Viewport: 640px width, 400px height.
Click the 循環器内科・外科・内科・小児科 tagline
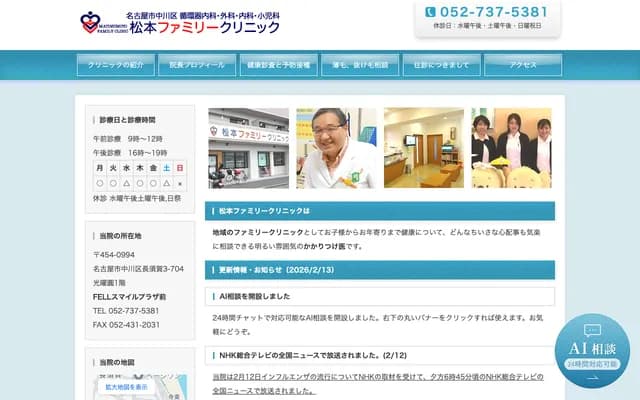pyautogui.click(x=229, y=16)
